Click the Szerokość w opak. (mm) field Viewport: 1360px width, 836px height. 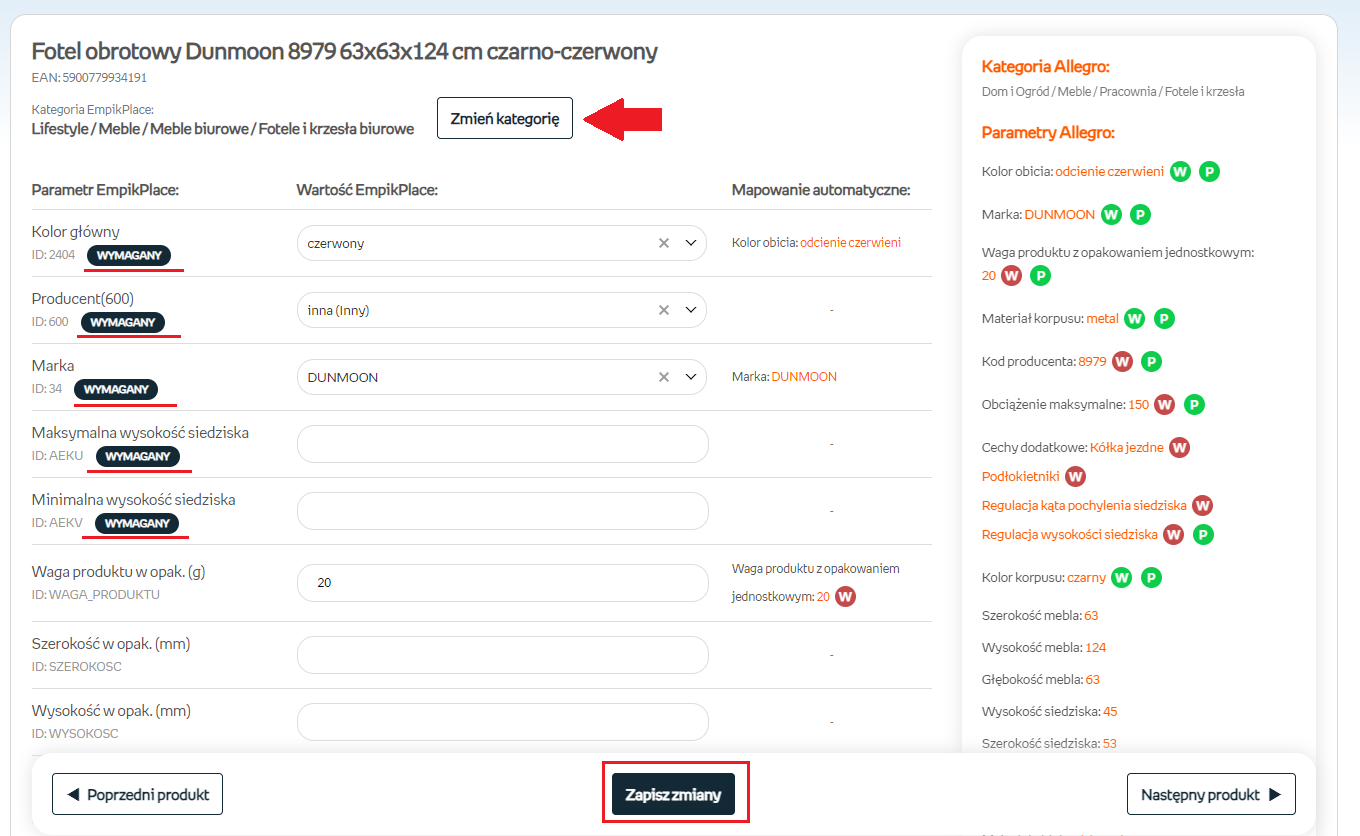point(502,655)
